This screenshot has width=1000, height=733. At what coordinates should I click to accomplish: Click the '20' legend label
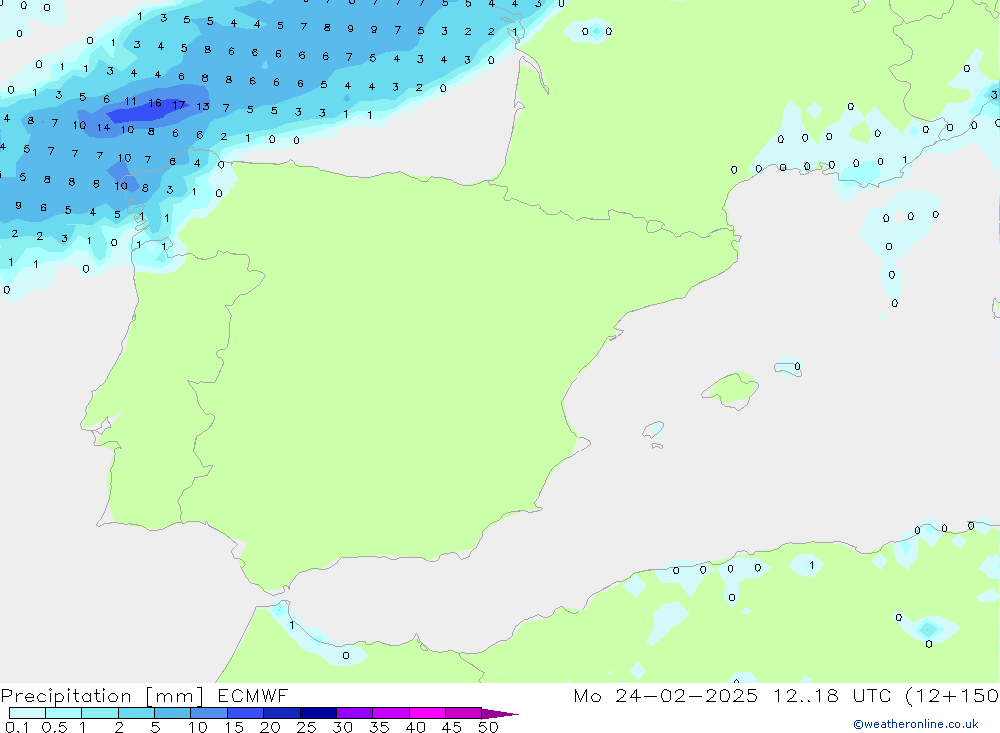[x=270, y=727]
